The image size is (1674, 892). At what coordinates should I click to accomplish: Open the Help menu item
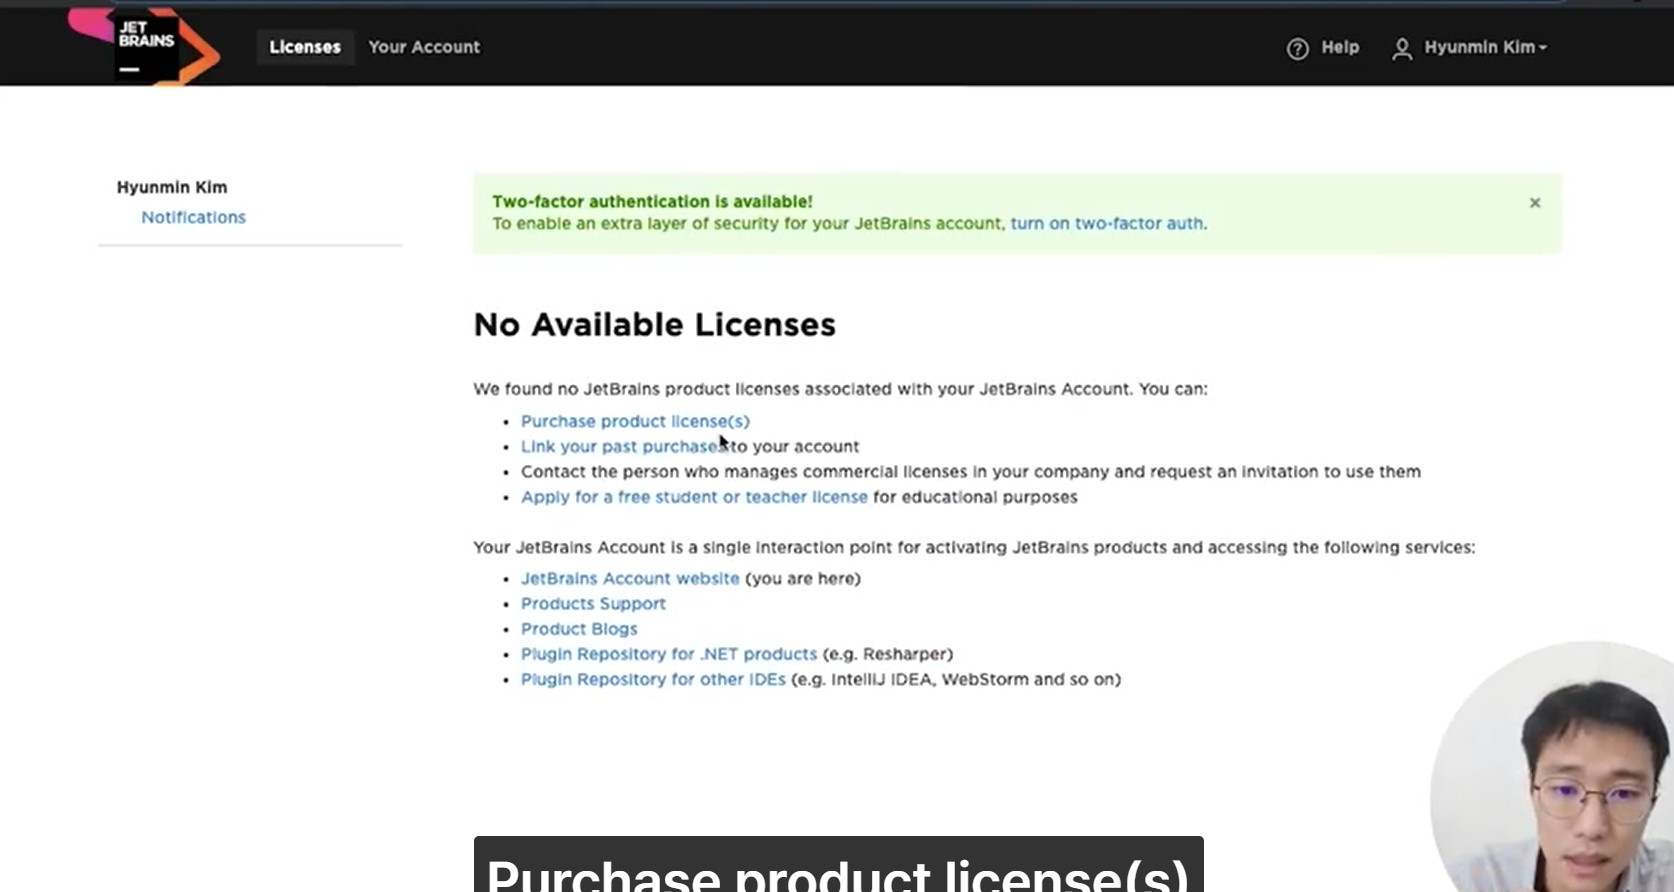1340,47
